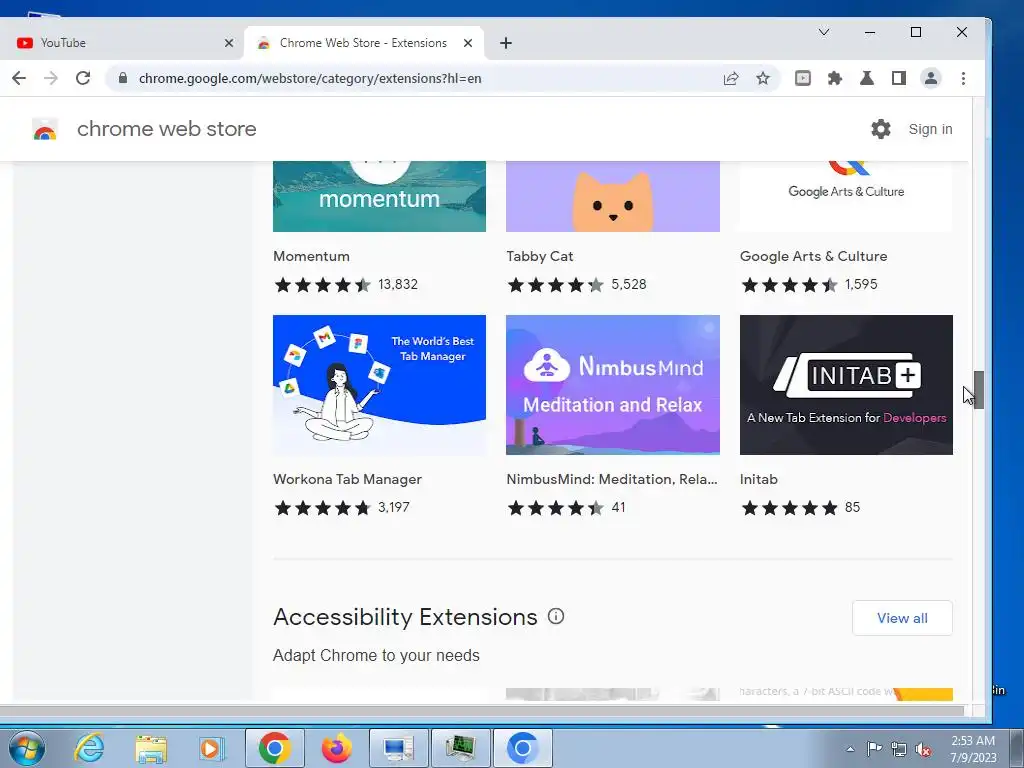1024x768 pixels.
Task: Switch to Google Chrome in the taskbar
Action: pyautogui.click(x=274, y=748)
